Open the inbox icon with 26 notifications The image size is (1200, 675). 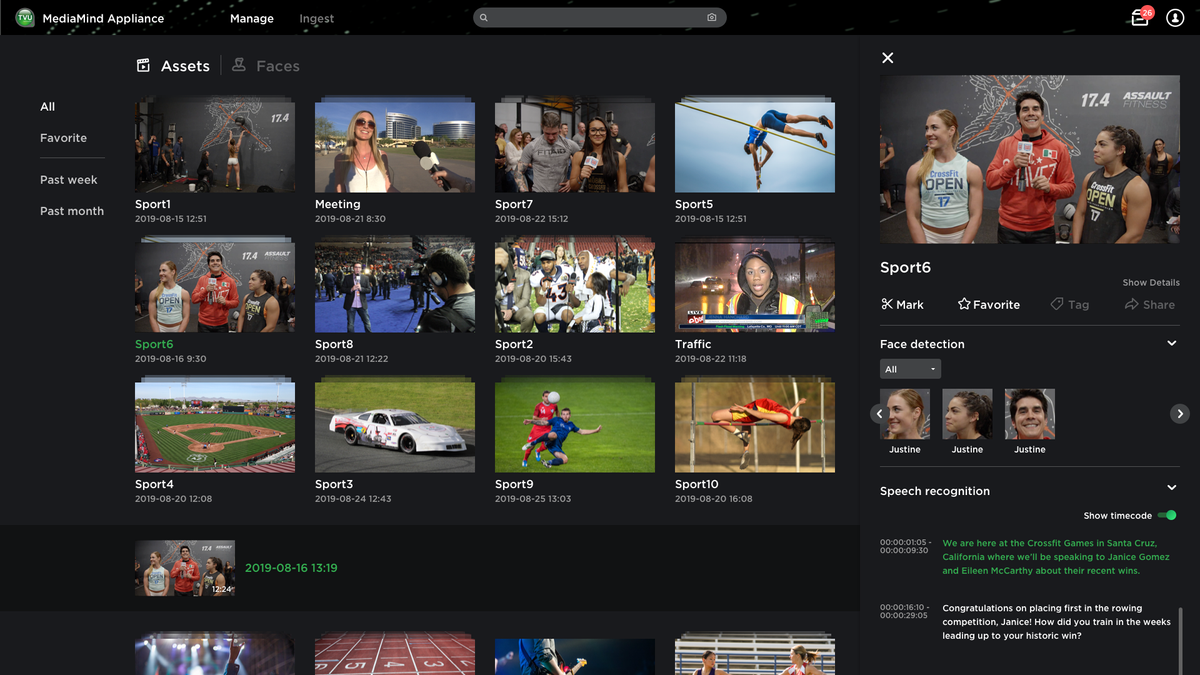pos(1139,18)
